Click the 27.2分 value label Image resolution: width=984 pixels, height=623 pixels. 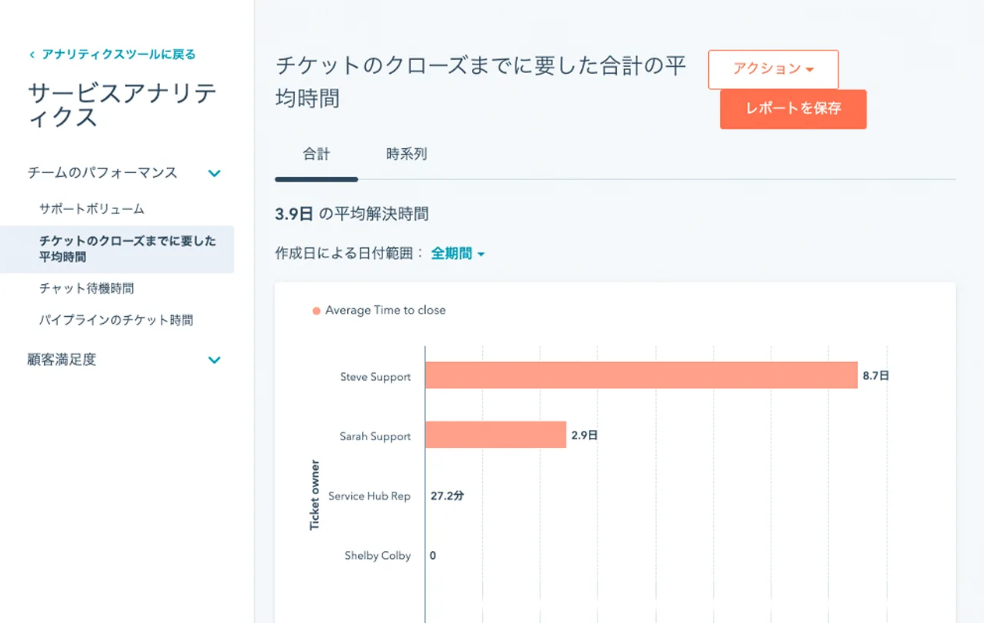point(447,496)
